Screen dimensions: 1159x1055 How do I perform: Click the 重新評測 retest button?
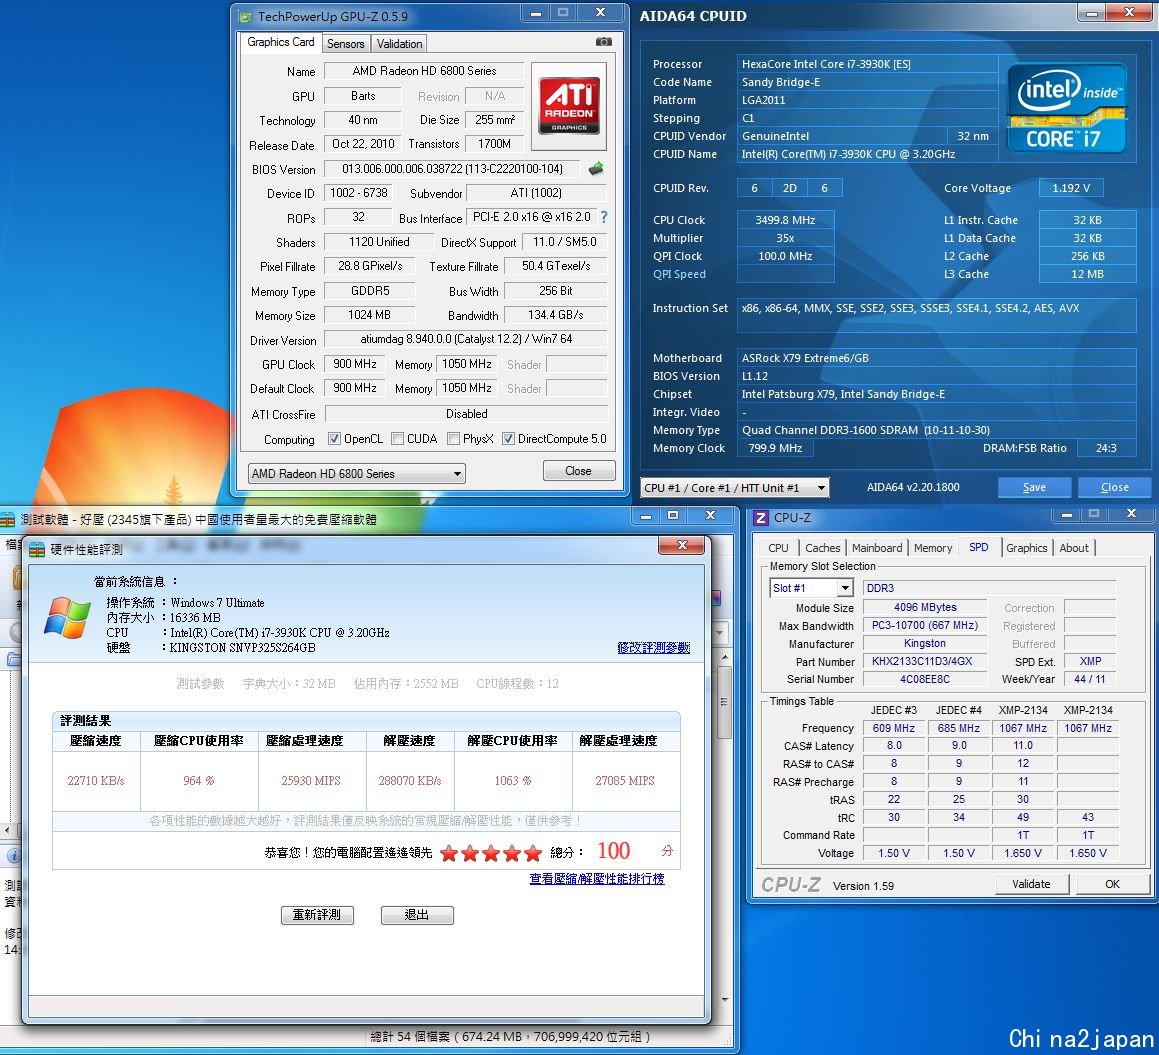317,915
